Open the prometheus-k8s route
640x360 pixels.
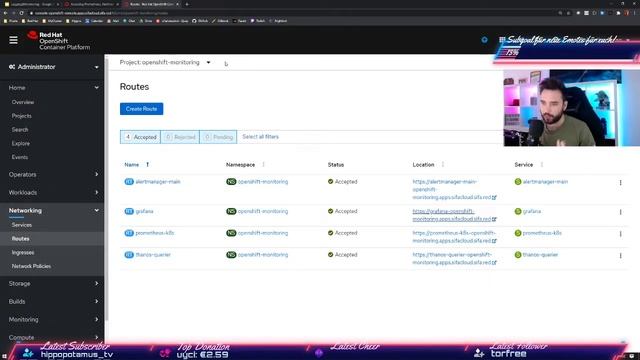[x=155, y=233]
